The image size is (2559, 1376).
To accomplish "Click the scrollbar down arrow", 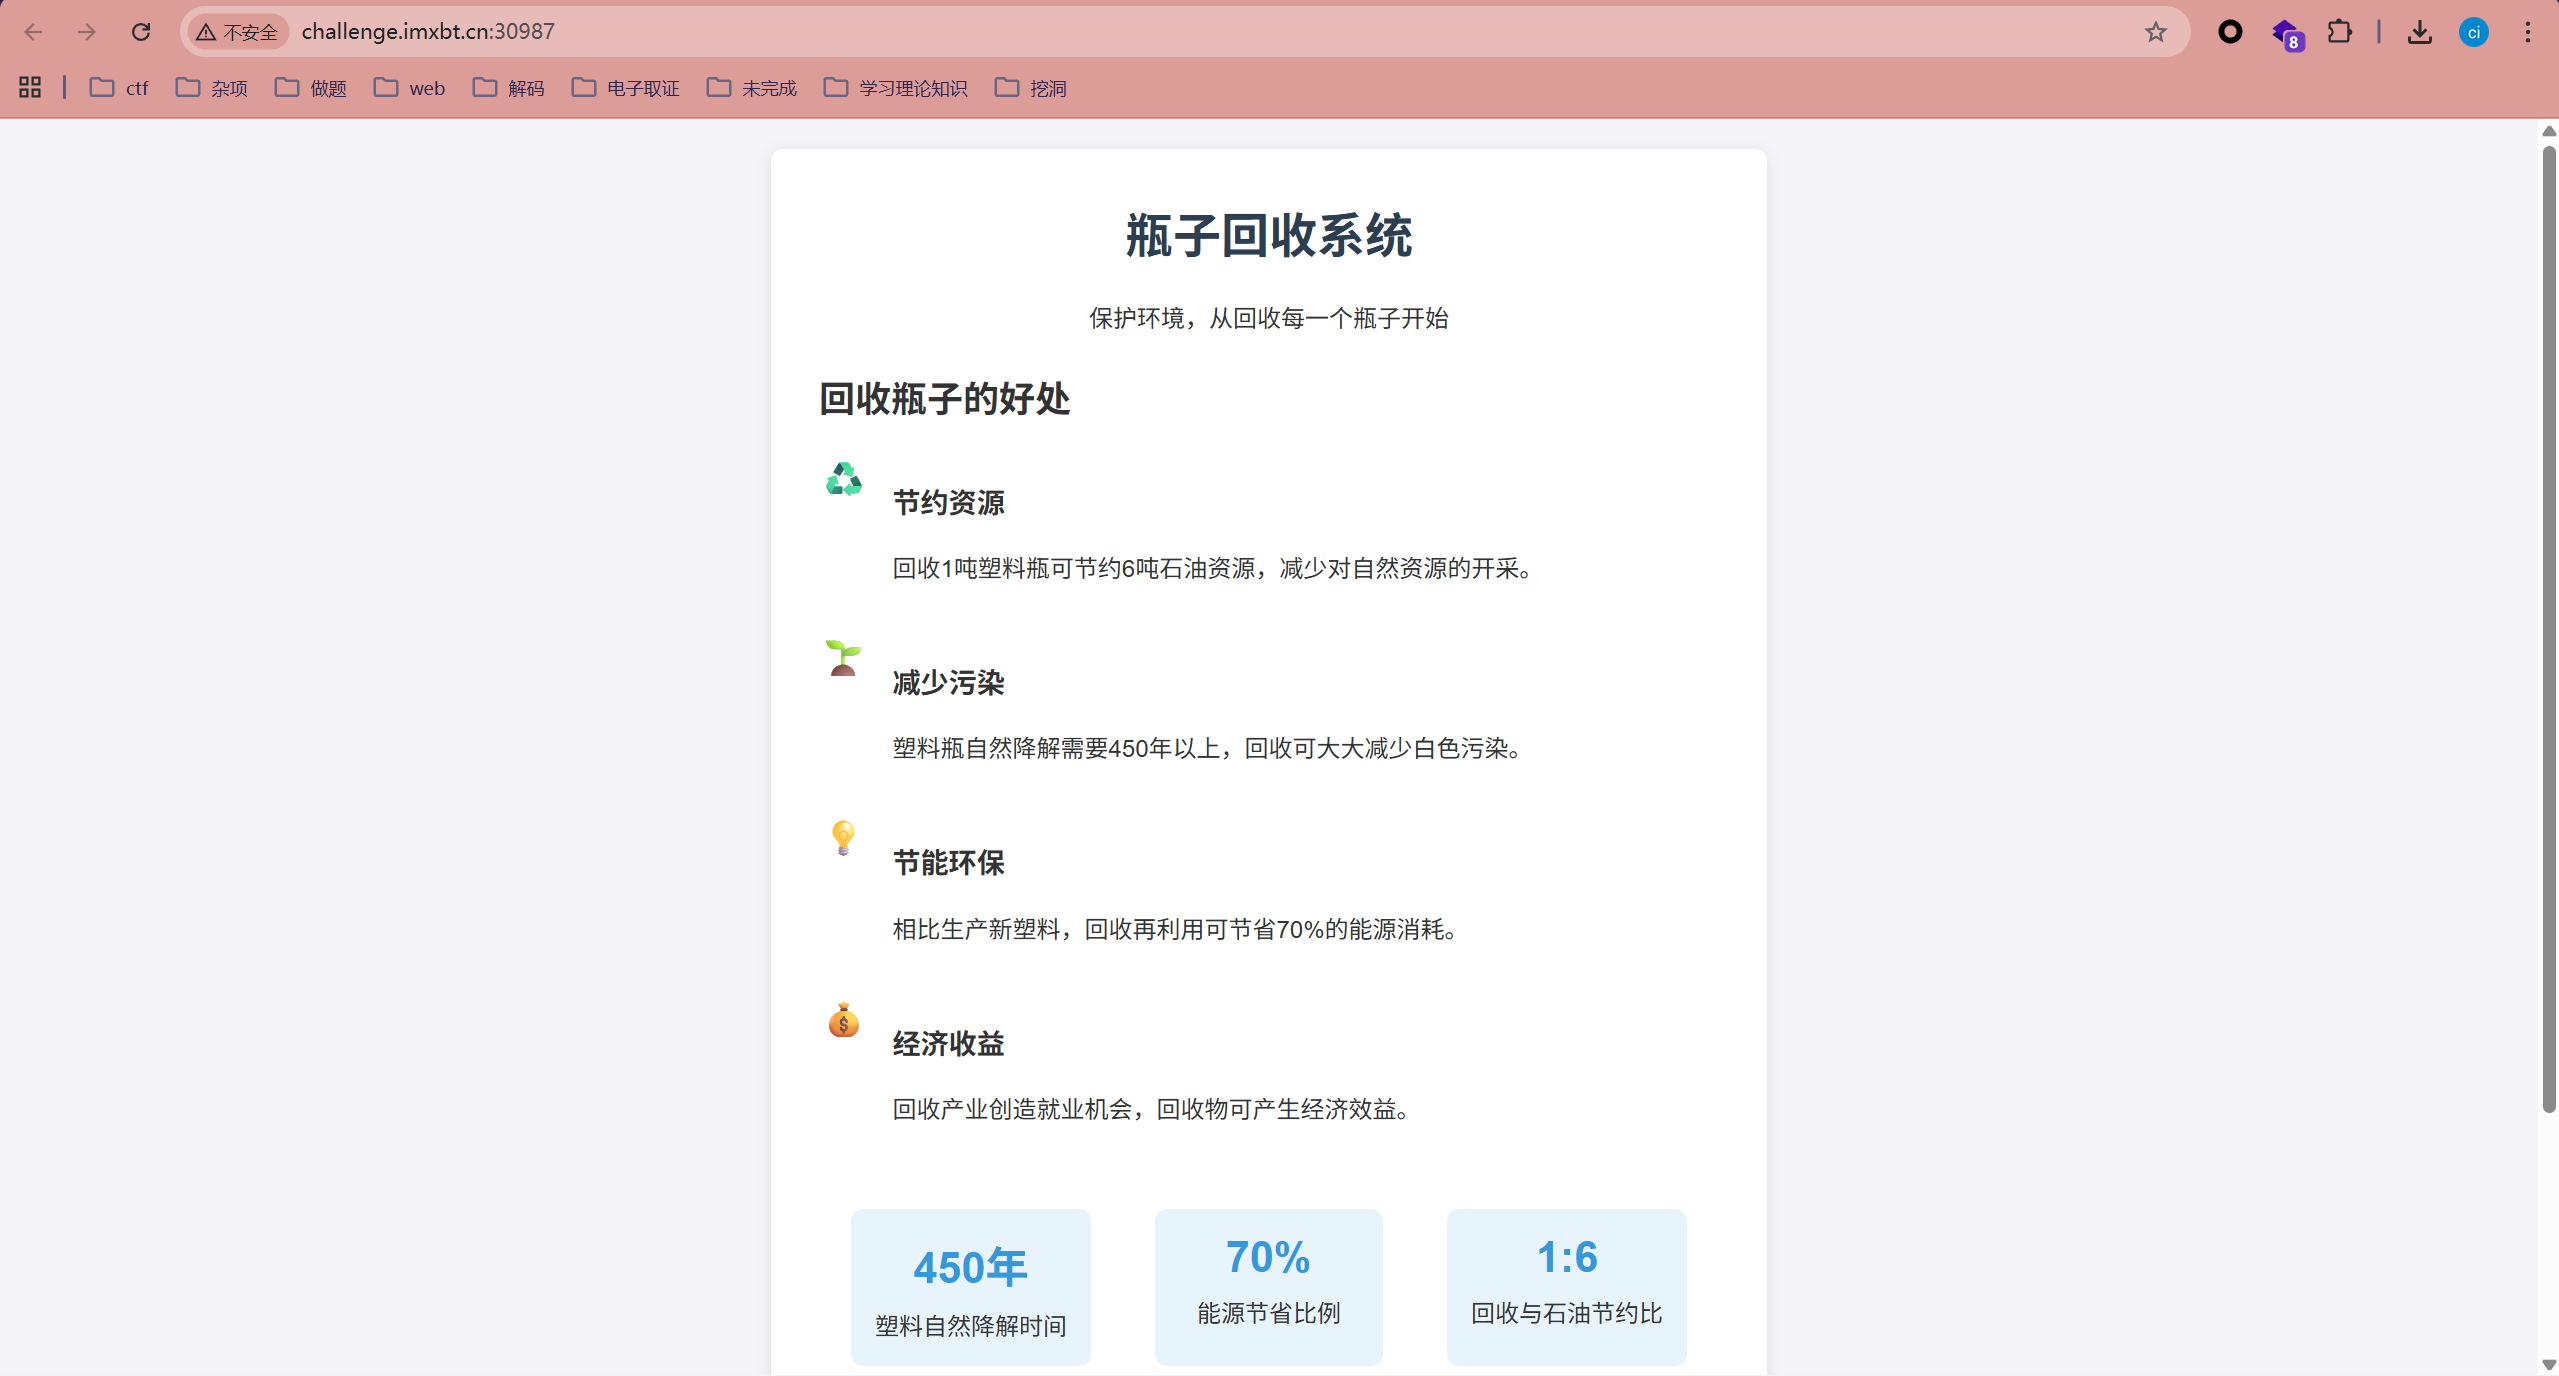I will pyautogui.click(x=2548, y=1364).
